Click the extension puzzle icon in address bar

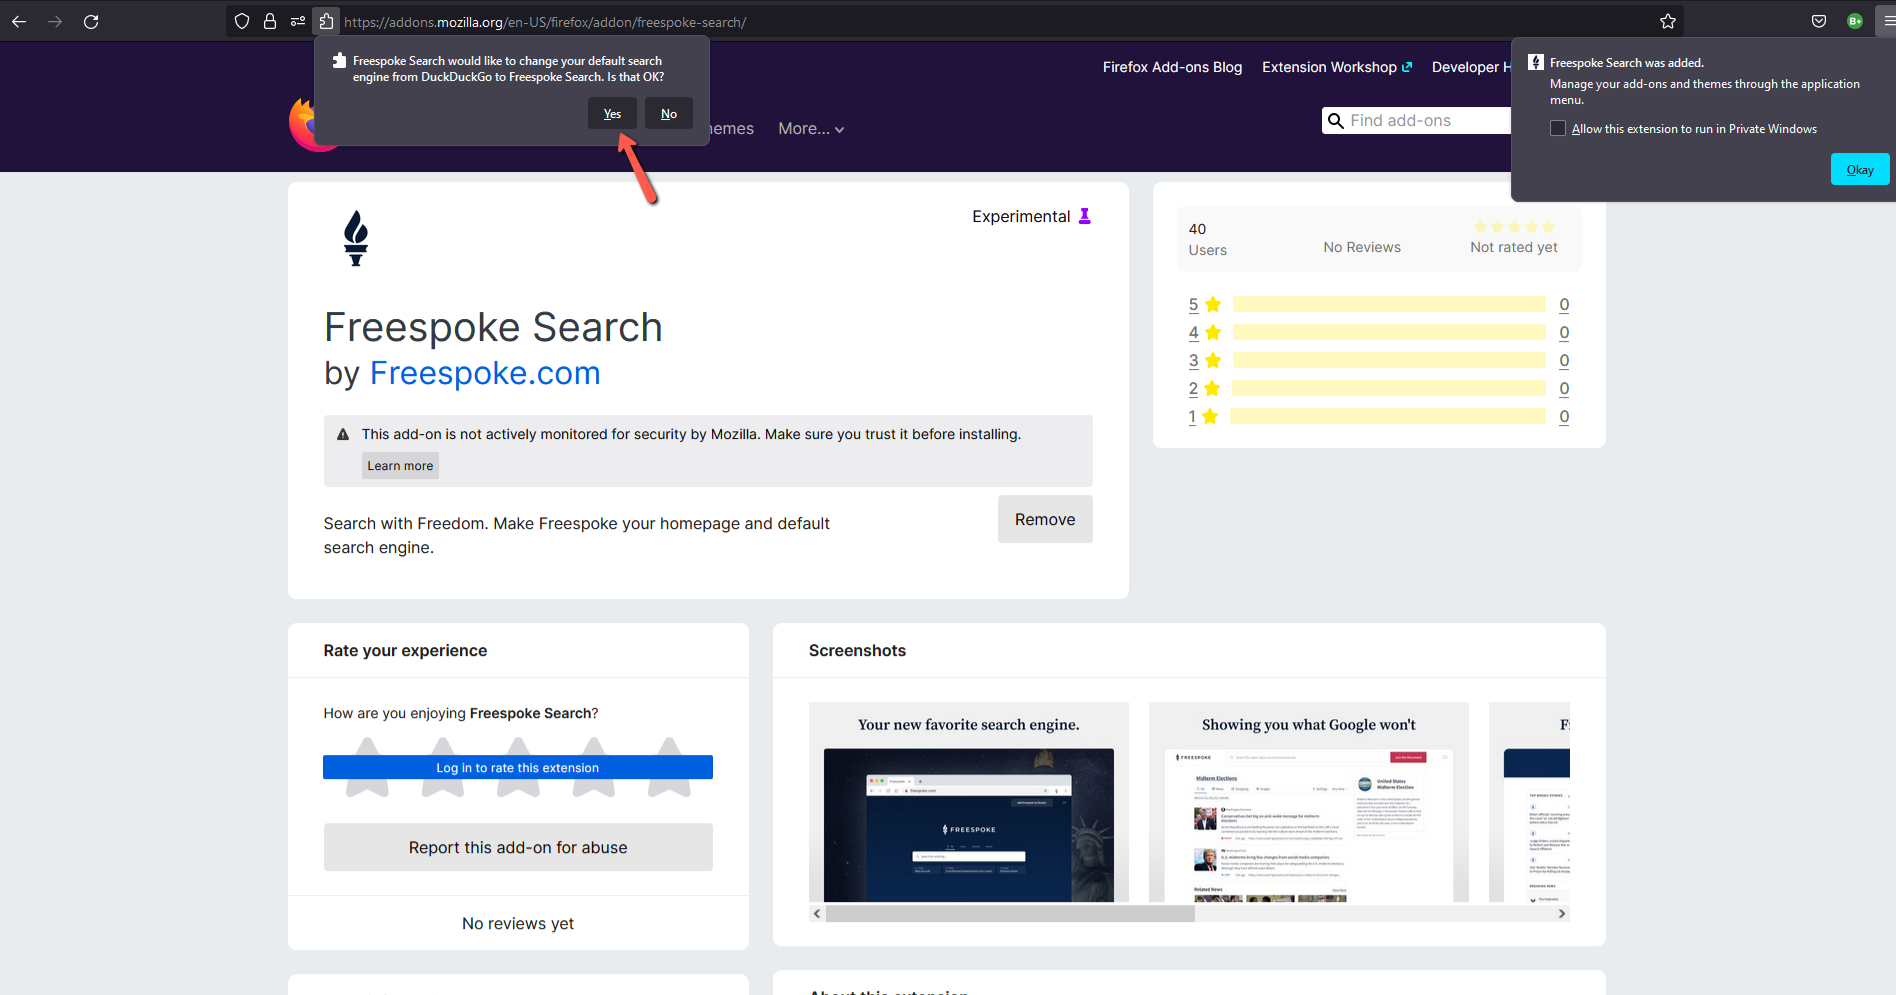pyautogui.click(x=326, y=21)
